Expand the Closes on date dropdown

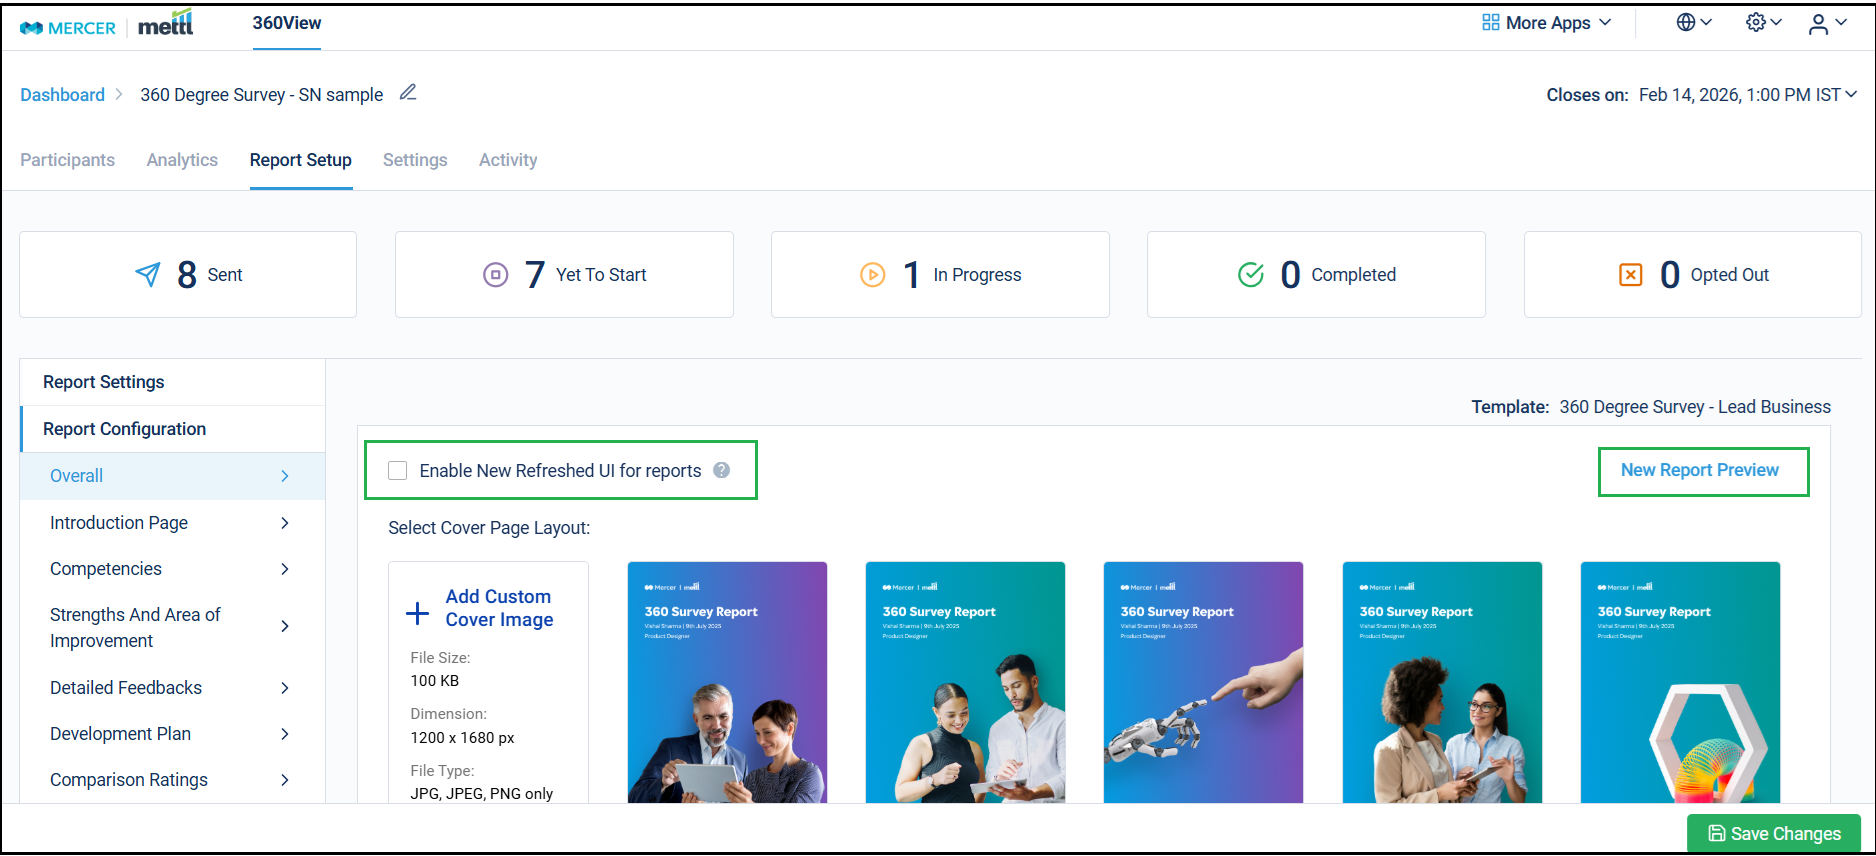click(1850, 94)
